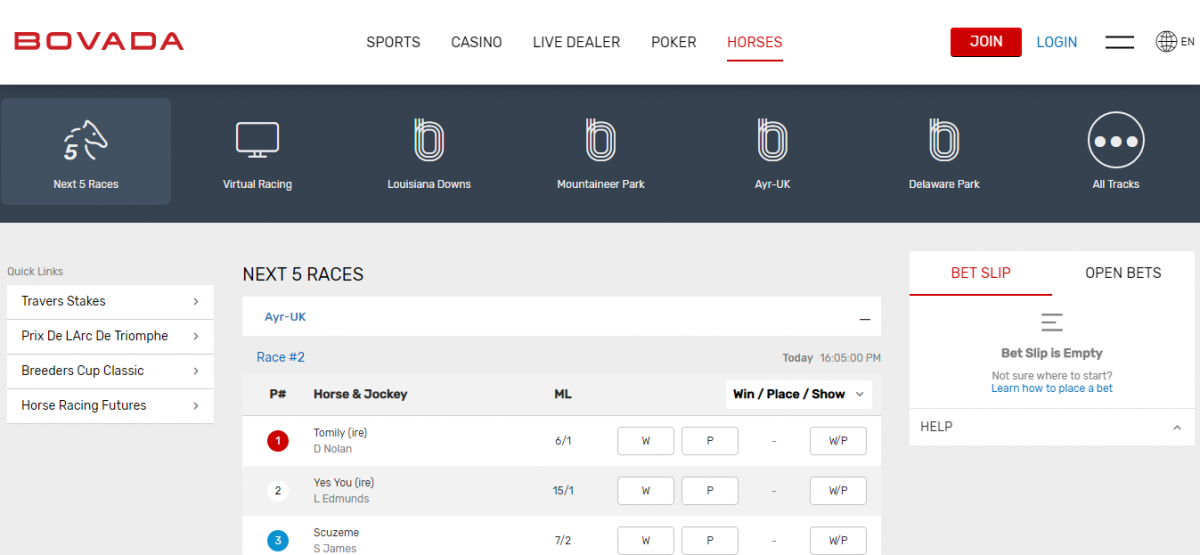
Task: Choose the Louisiana Downs track icon
Action: (429, 140)
